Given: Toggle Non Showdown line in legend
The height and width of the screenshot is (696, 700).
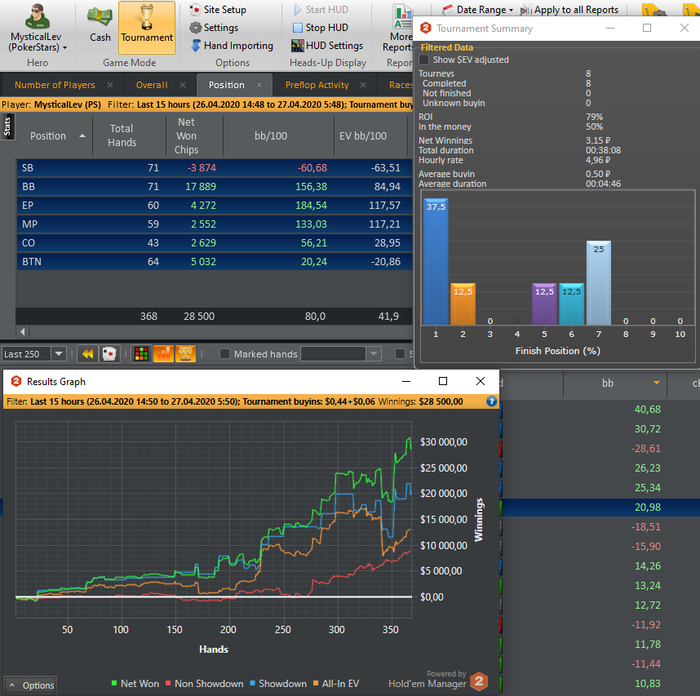Looking at the screenshot, I should pyautogui.click(x=204, y=683).
